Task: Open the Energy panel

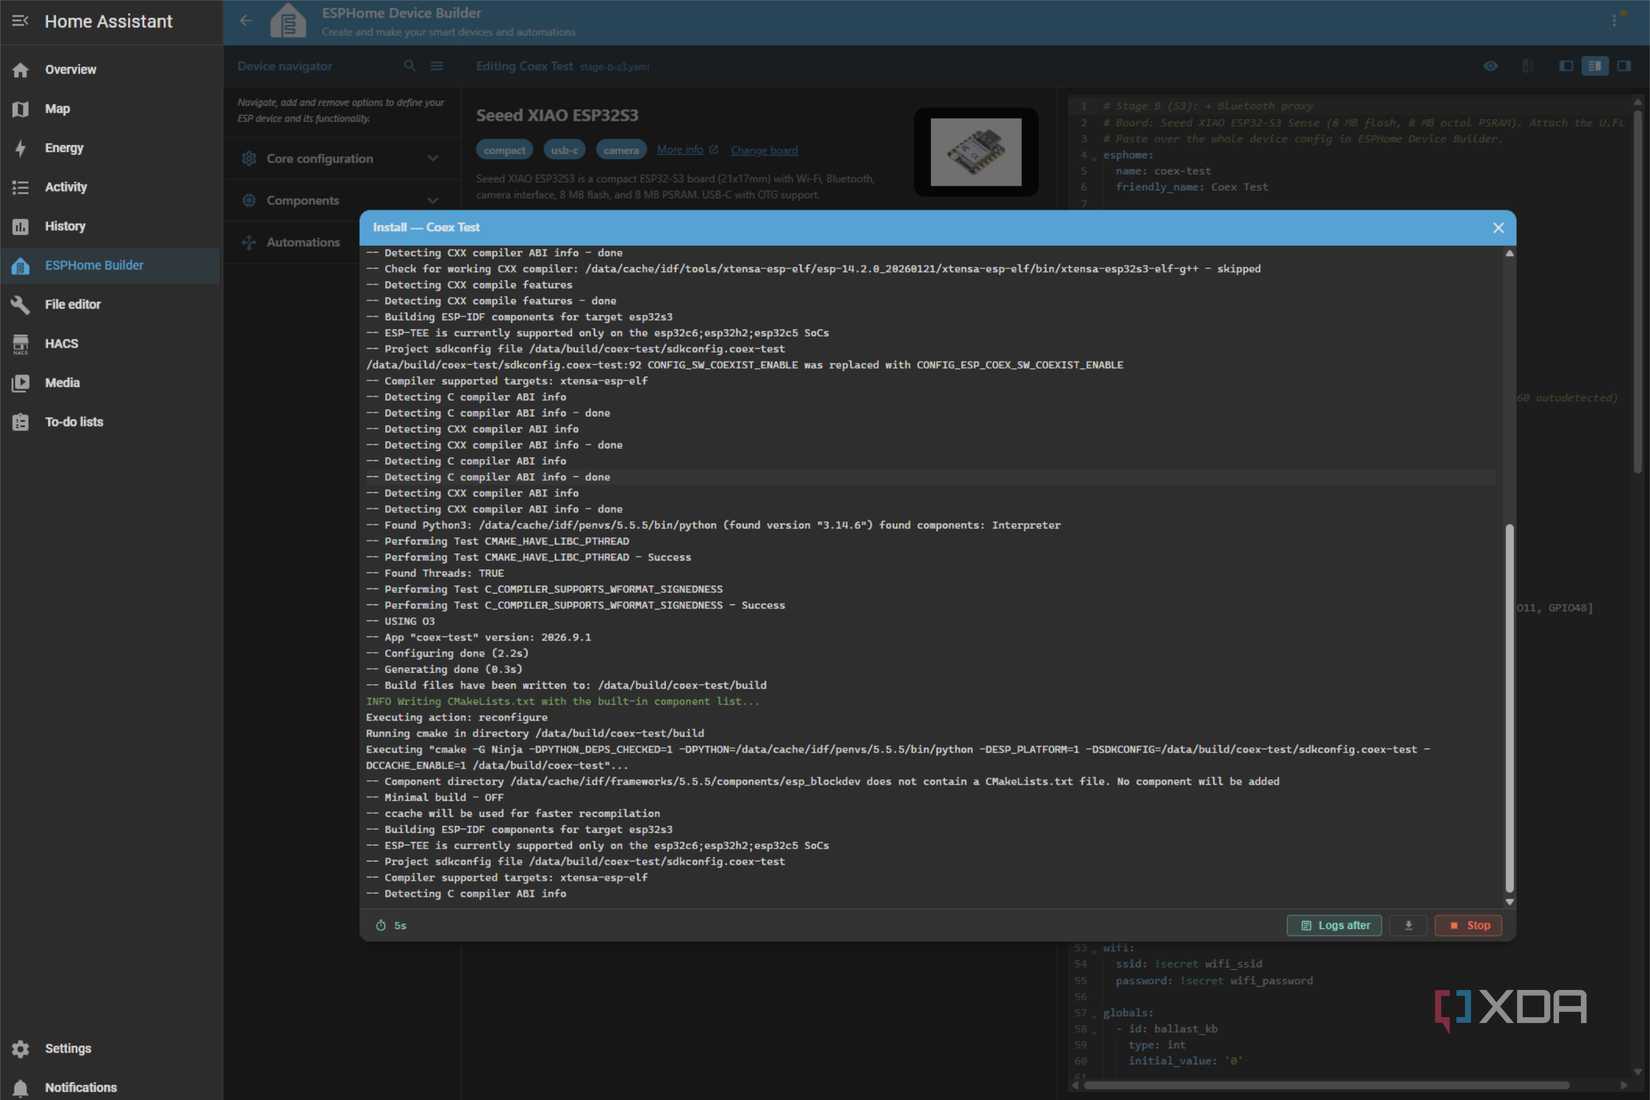Action: (111, 148)
